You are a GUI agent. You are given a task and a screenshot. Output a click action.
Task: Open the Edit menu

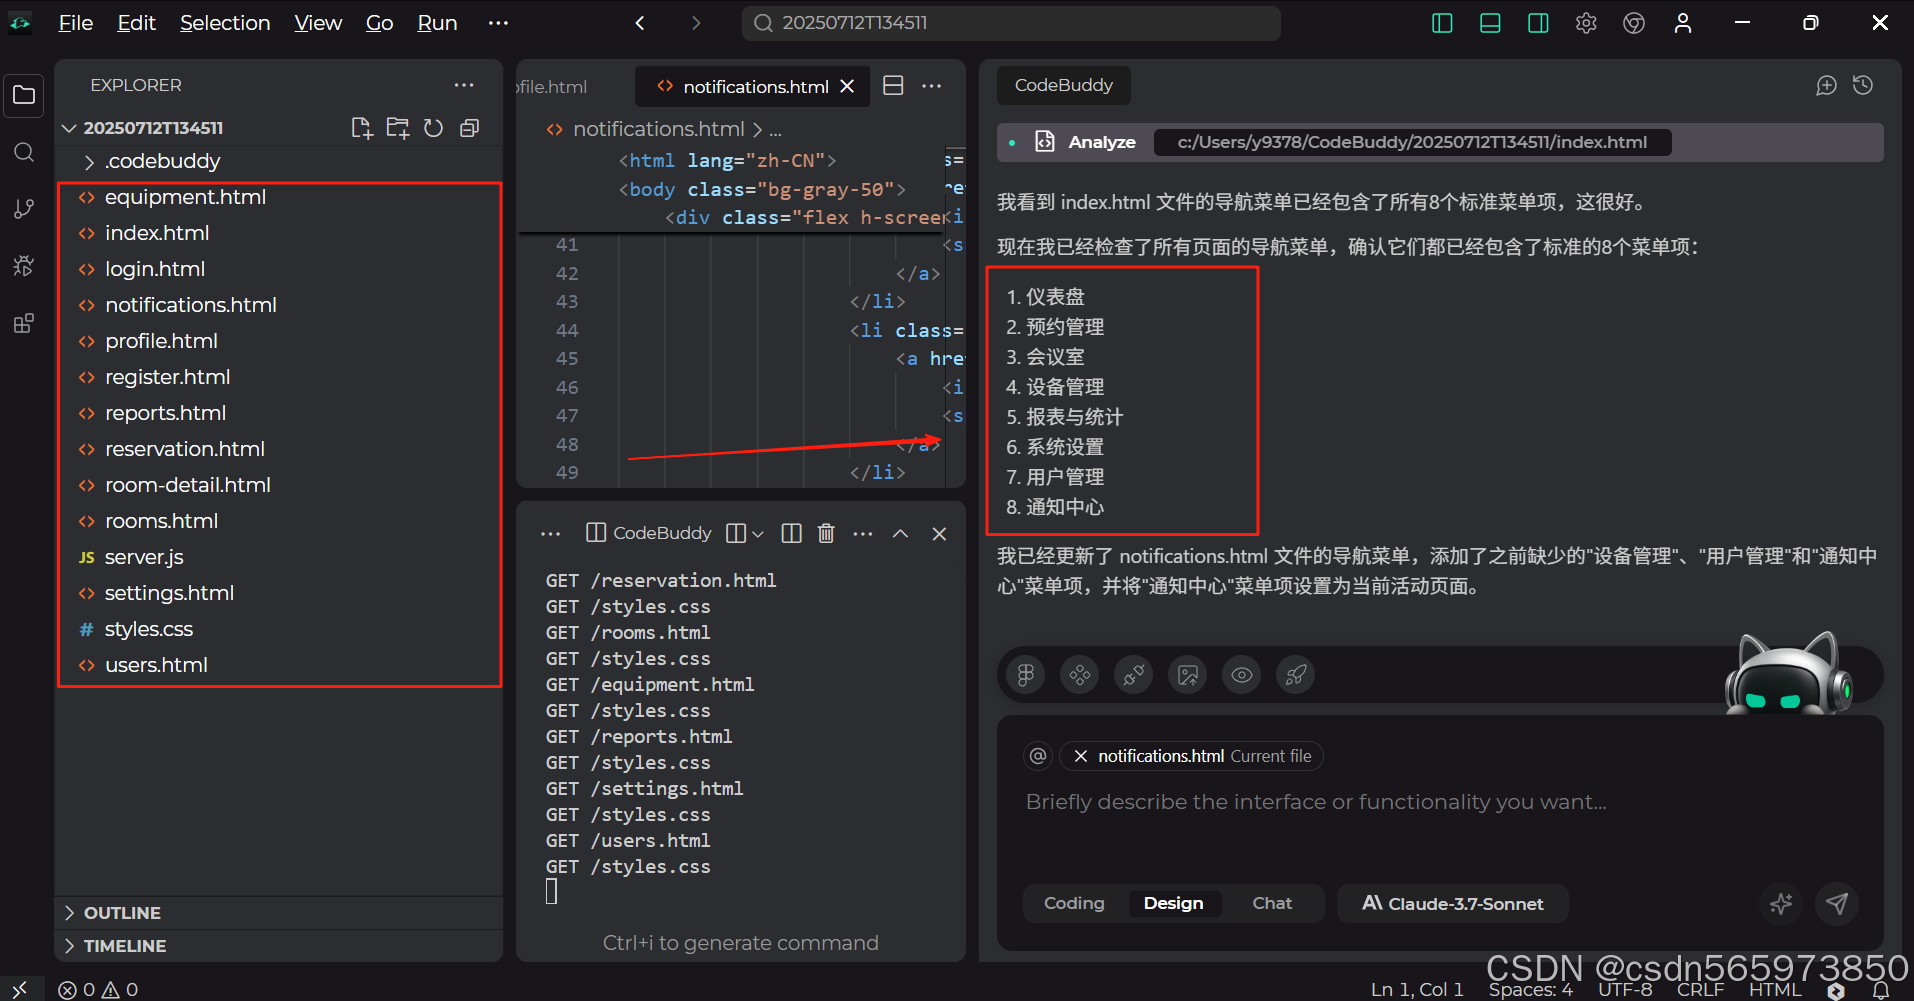136,23
